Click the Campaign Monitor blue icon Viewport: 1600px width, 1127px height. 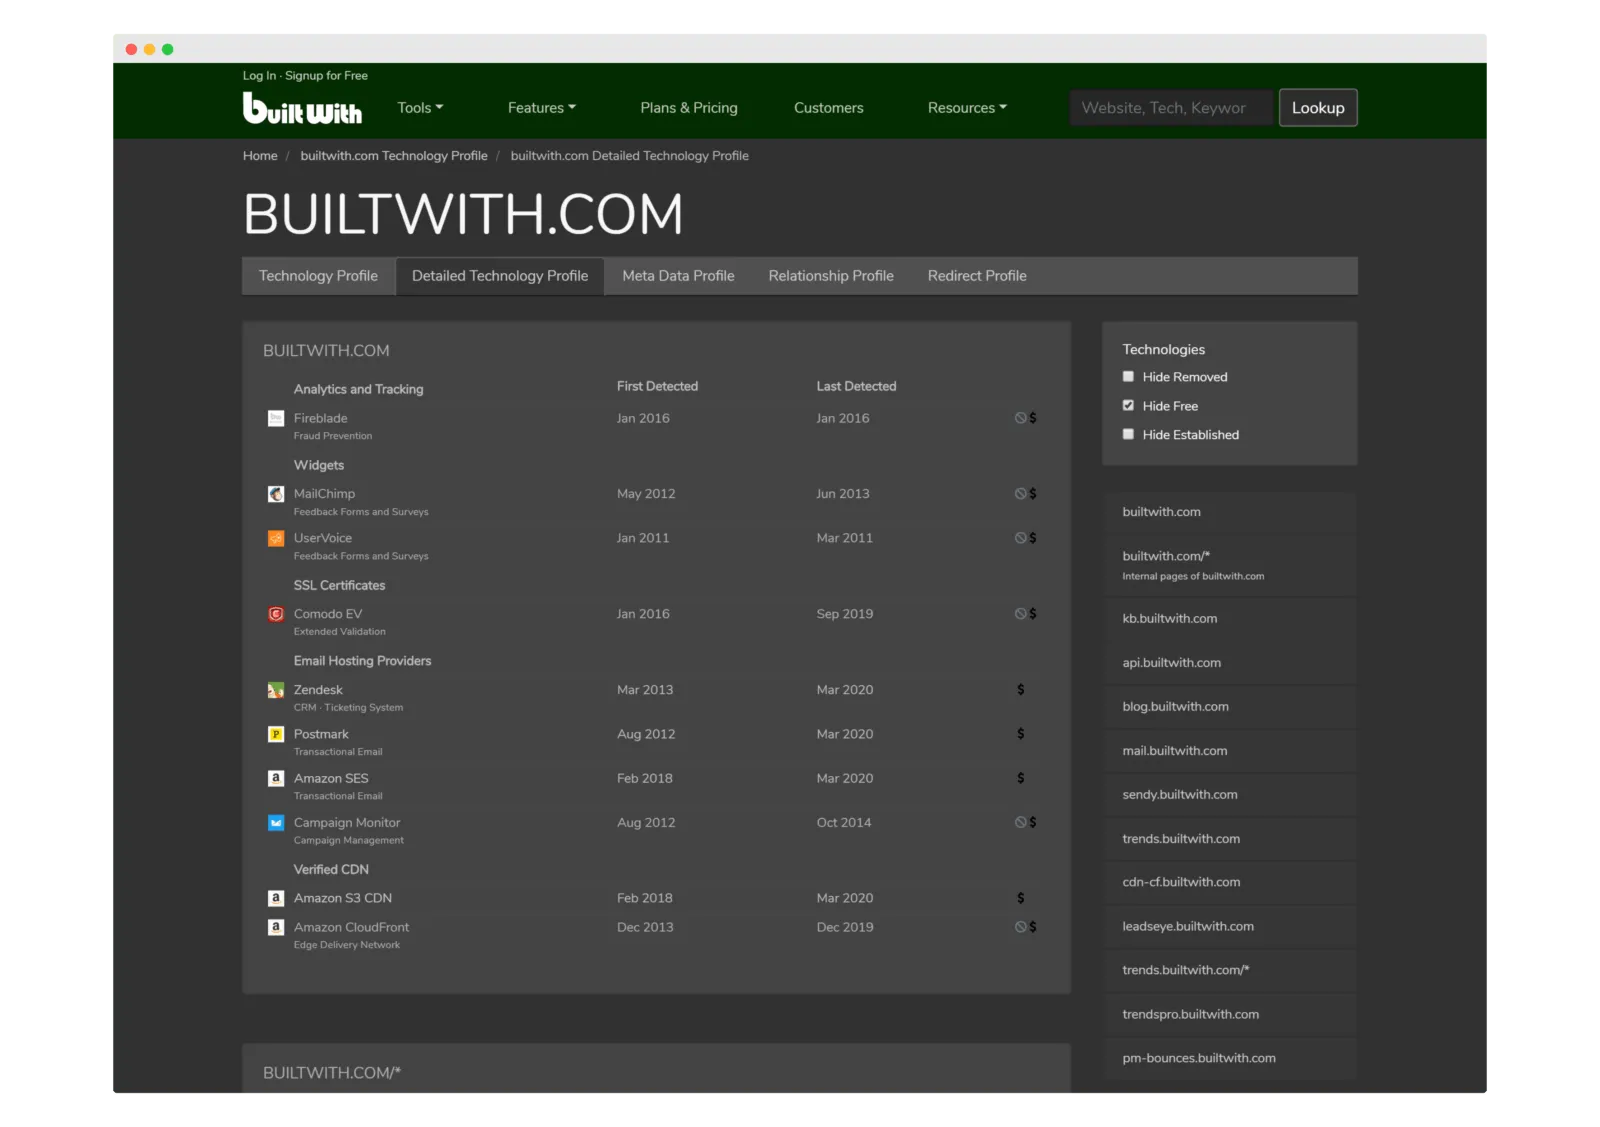(x=276, y=823)
